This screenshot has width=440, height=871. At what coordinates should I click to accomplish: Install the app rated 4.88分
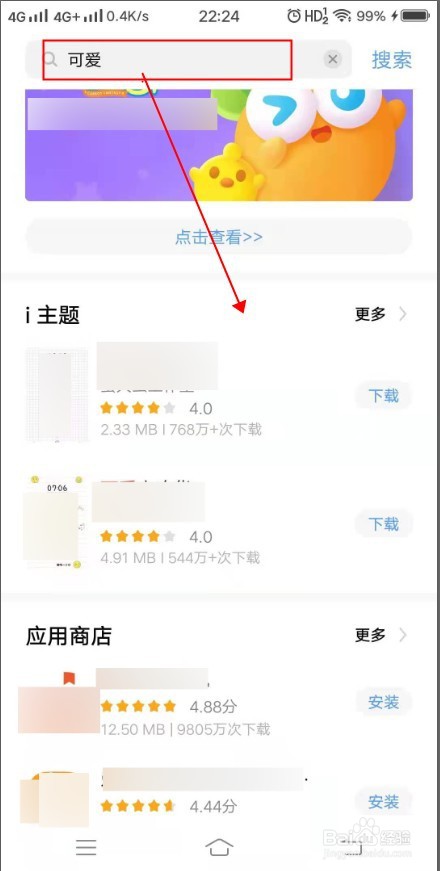pos(383,702)
